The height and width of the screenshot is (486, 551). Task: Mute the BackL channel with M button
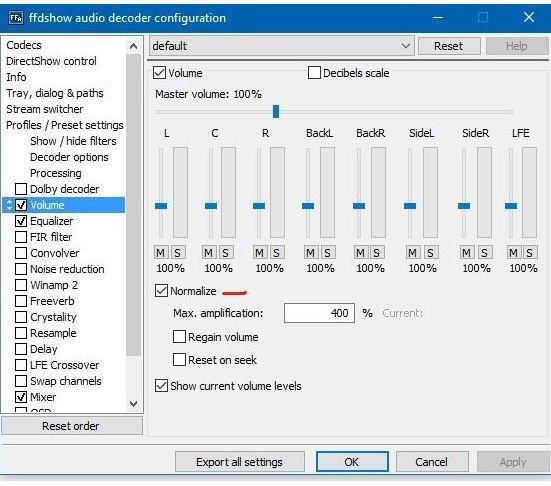coord(310,252)
